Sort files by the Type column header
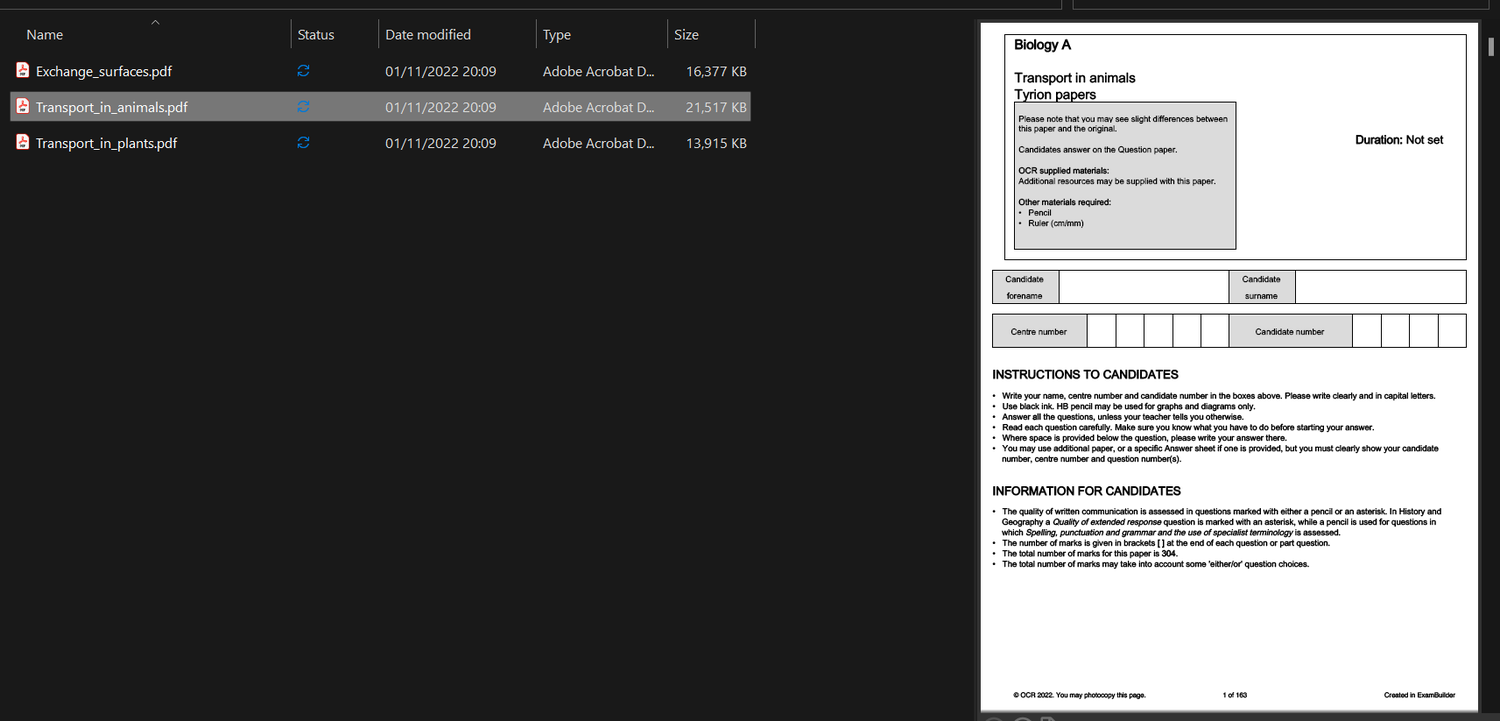This screenshot has width=1500, height=721. (556, 34)
